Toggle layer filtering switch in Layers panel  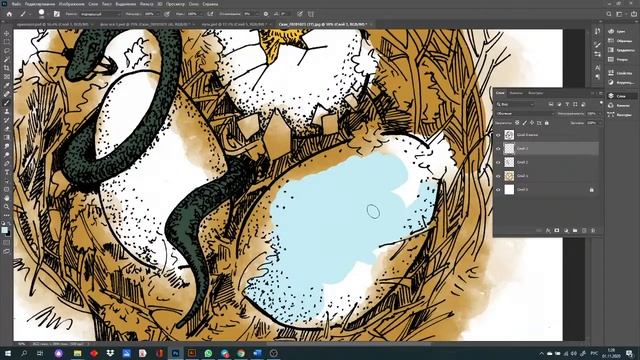point(601,103)
